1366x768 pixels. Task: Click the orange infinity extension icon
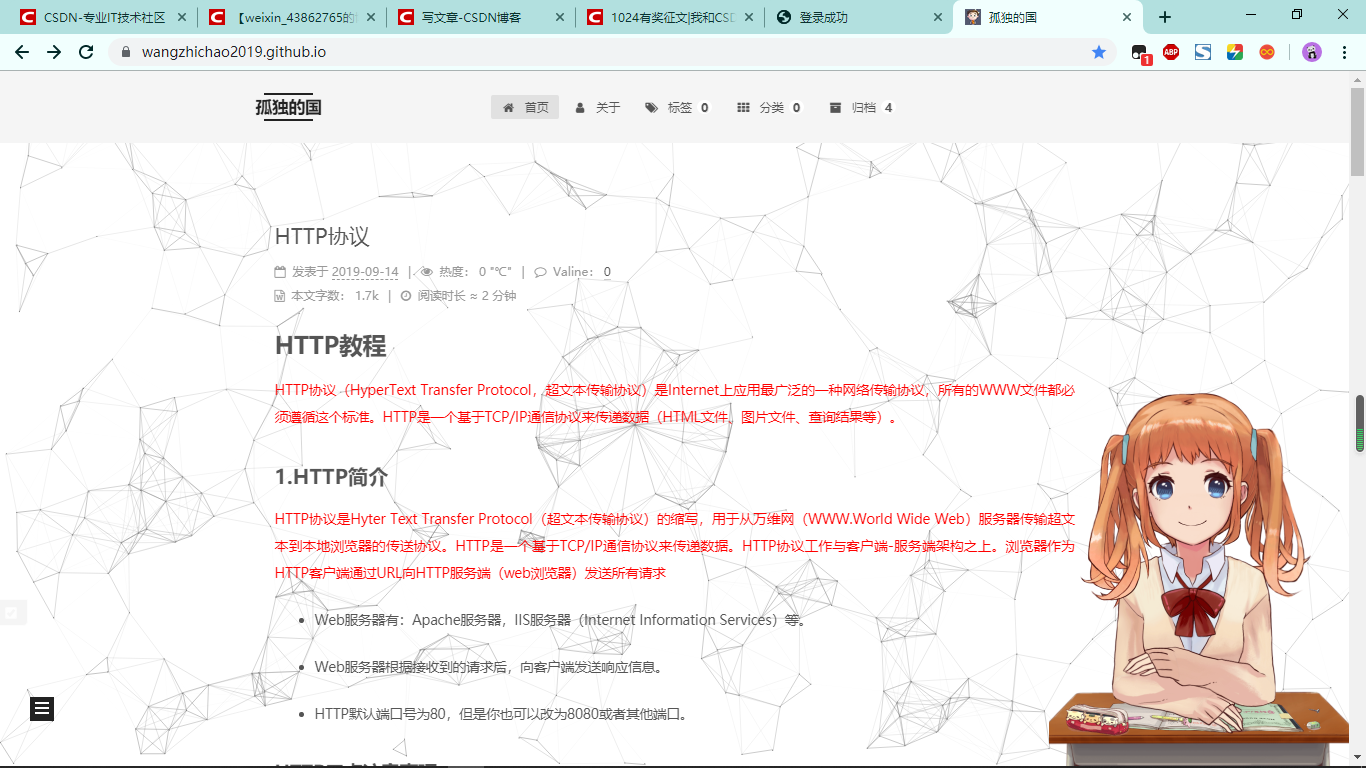1267,52
